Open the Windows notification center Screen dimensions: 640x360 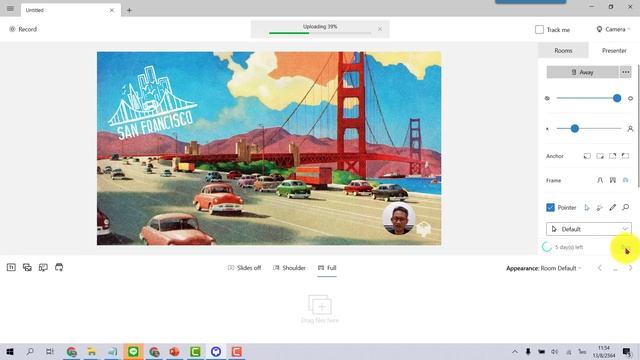click(x=627, y=351)
